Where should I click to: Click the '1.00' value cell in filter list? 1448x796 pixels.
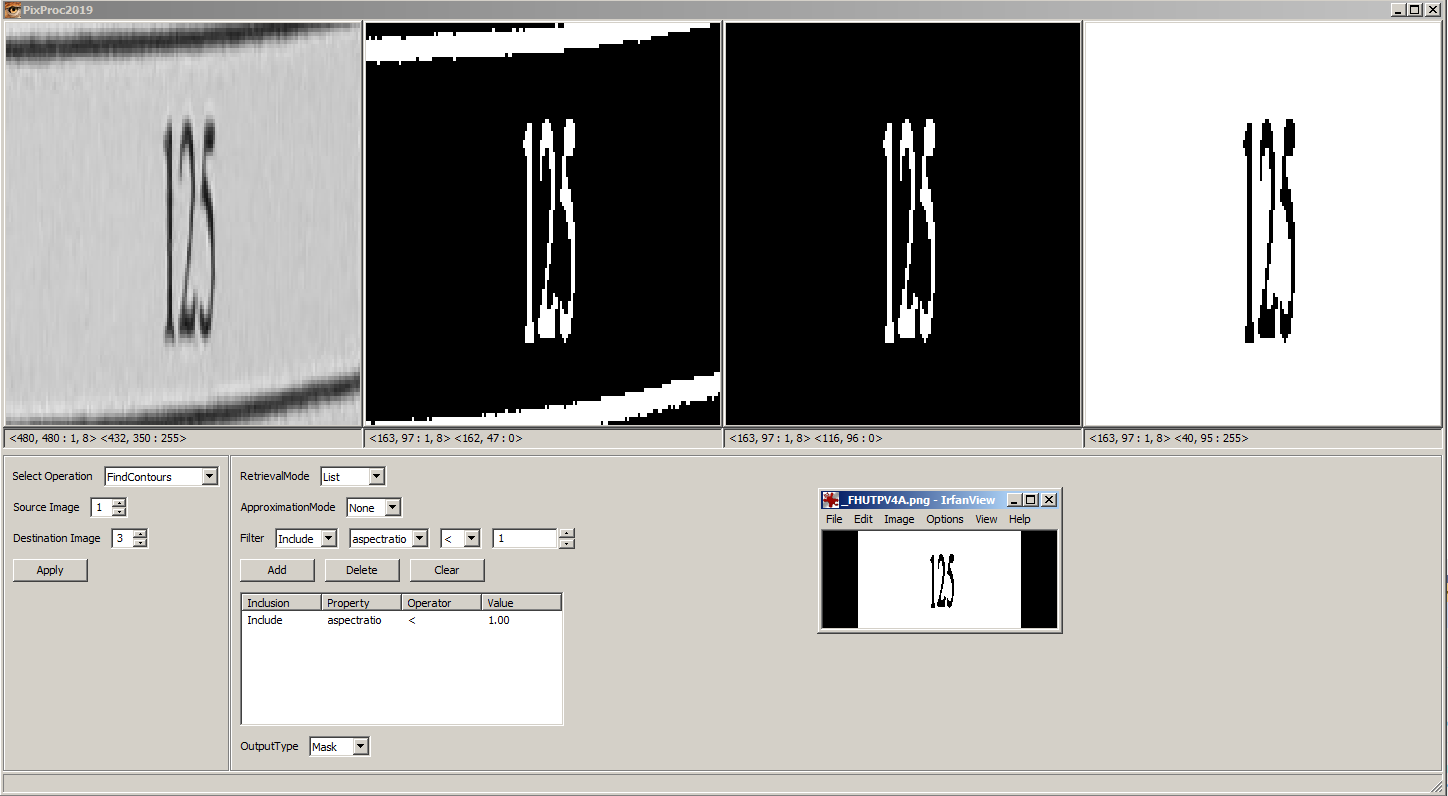(x=499, y=620)
